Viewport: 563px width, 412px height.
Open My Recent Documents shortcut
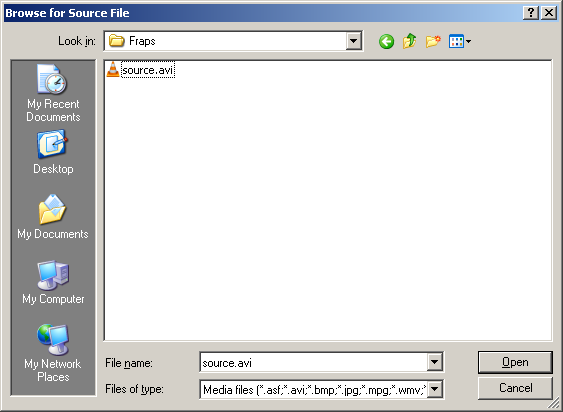(53, 93)
